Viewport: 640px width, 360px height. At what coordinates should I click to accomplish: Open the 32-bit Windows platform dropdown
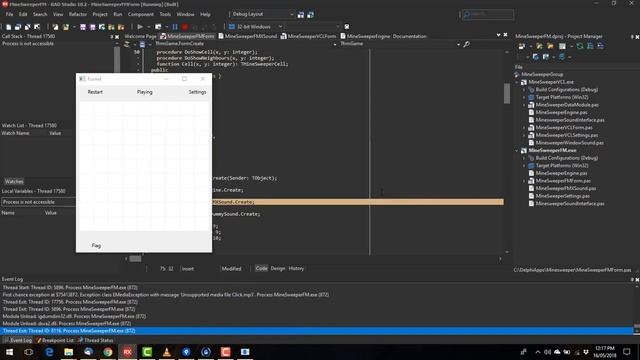[280, 27]
